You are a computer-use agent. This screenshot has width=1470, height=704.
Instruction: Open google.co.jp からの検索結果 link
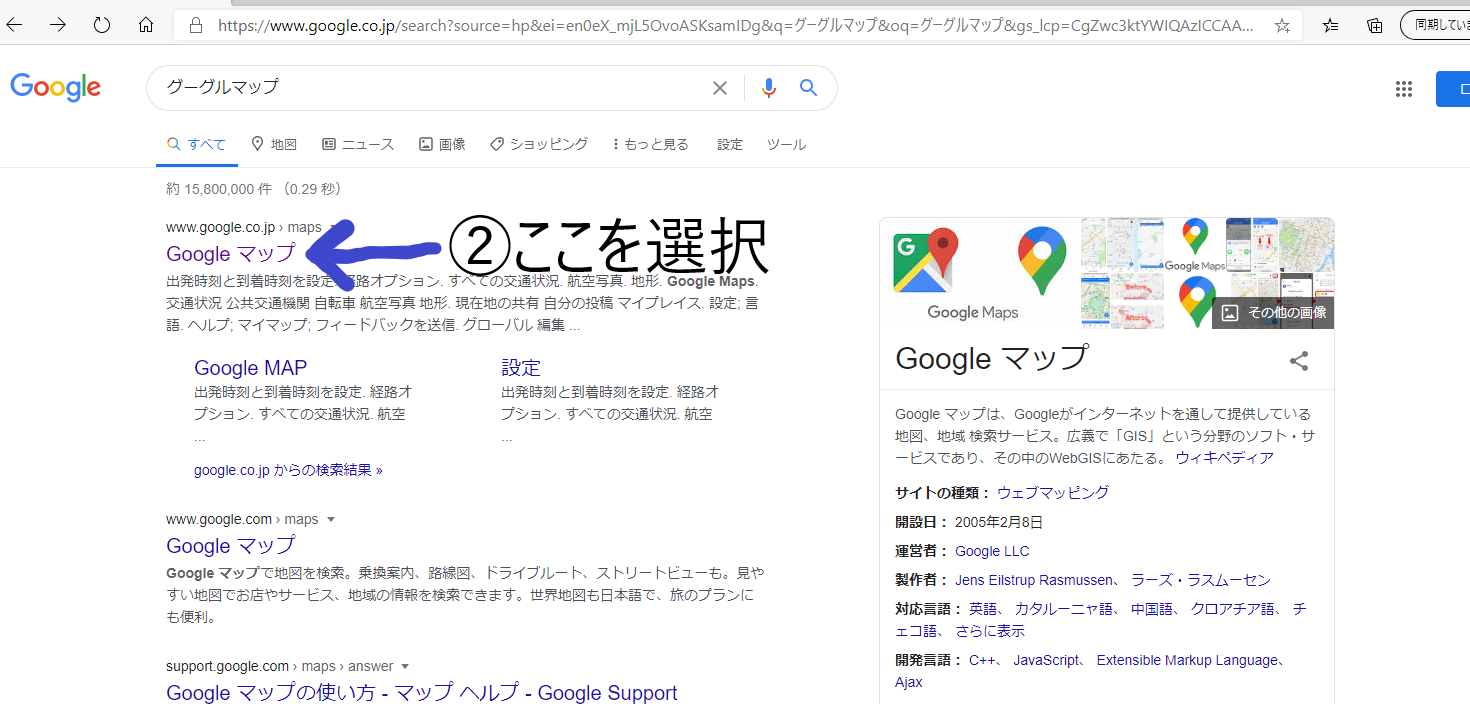pos(288,470)
